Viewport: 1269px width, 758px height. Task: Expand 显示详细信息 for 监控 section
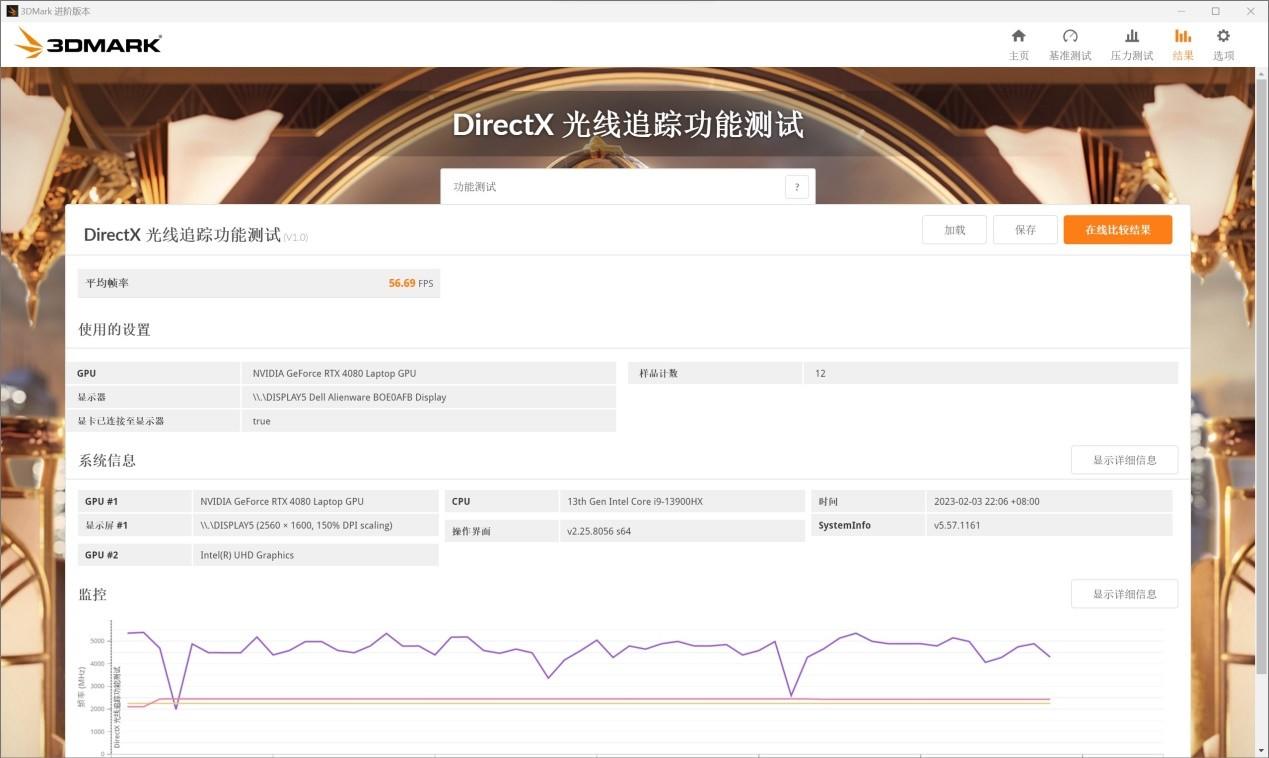click(1124, 594)
